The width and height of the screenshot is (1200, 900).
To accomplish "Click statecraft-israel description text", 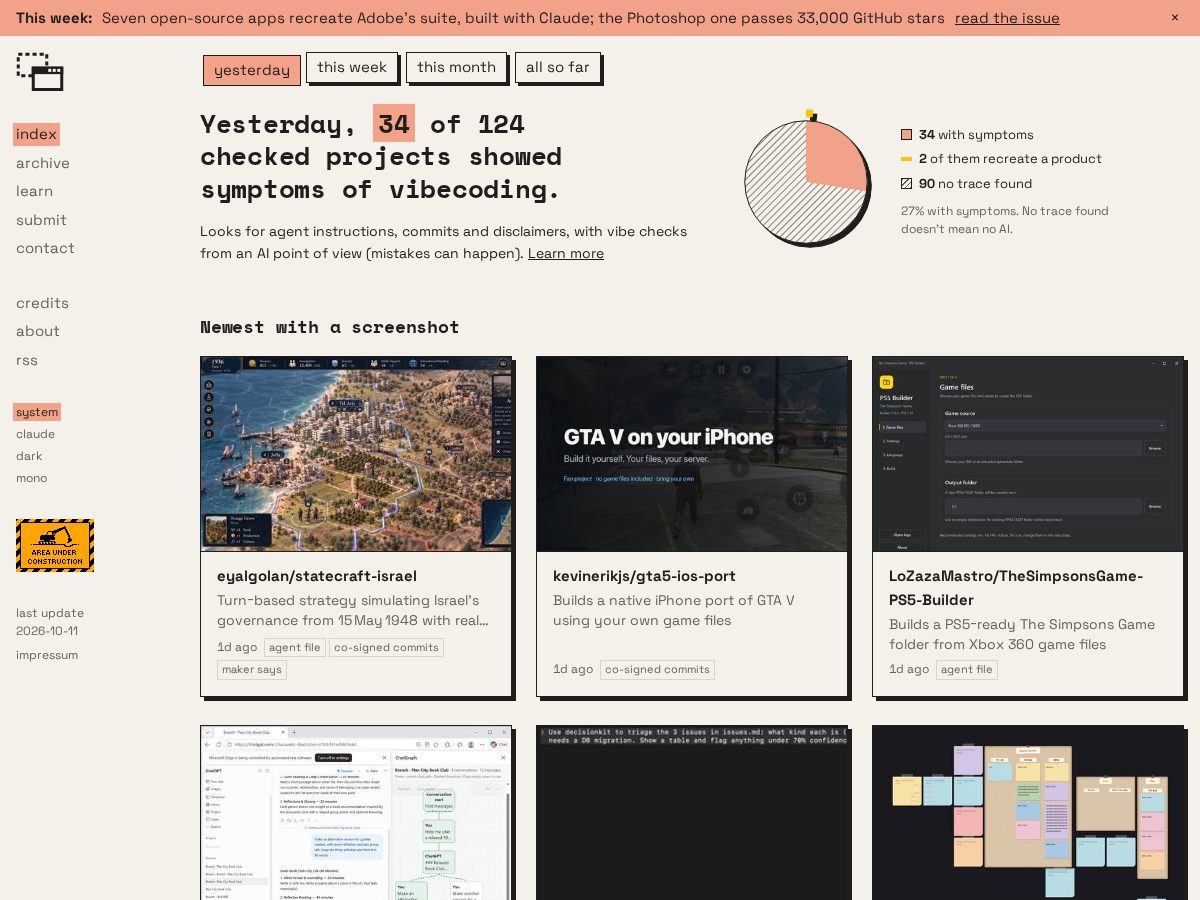I will click(352, 610).
